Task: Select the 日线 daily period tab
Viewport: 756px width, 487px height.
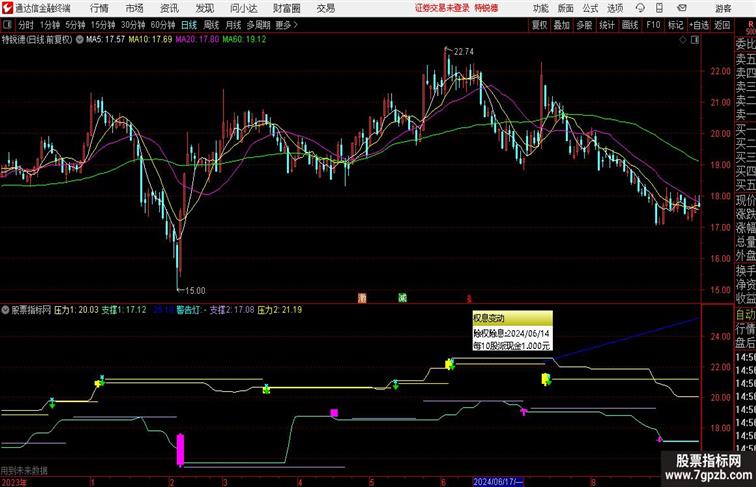Action: point(189,25)
